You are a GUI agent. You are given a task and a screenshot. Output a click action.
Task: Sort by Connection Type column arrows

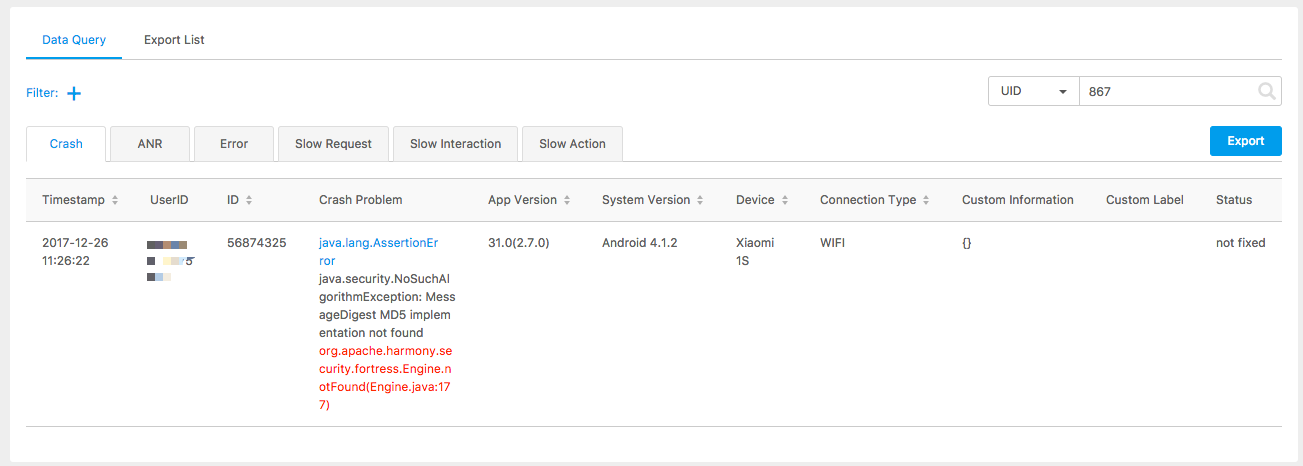click(x=926, y=200)
